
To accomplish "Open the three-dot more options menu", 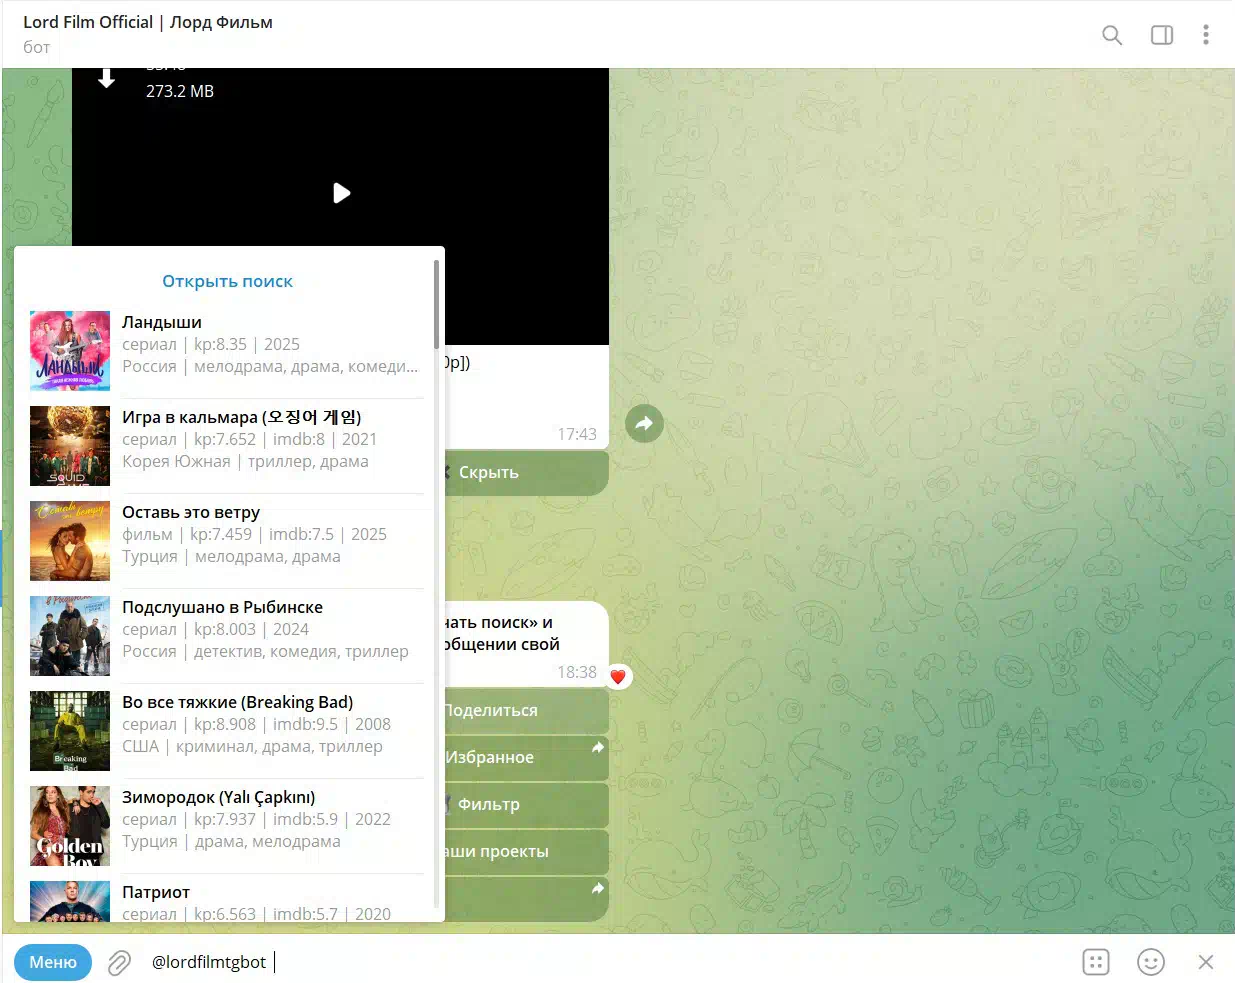I will click(1206, 35).
